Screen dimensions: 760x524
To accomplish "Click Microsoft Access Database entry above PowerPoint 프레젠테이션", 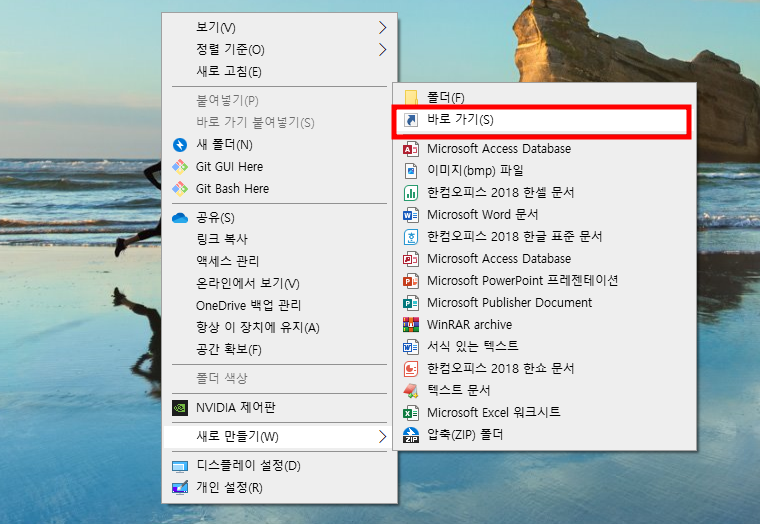I will click(x=544, y=258).
